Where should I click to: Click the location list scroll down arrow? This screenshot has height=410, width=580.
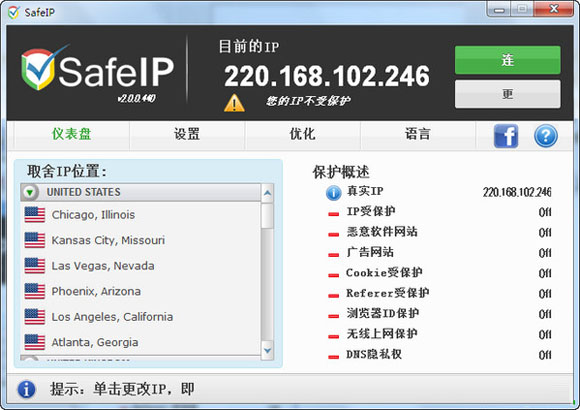click(x=267, y=350)
